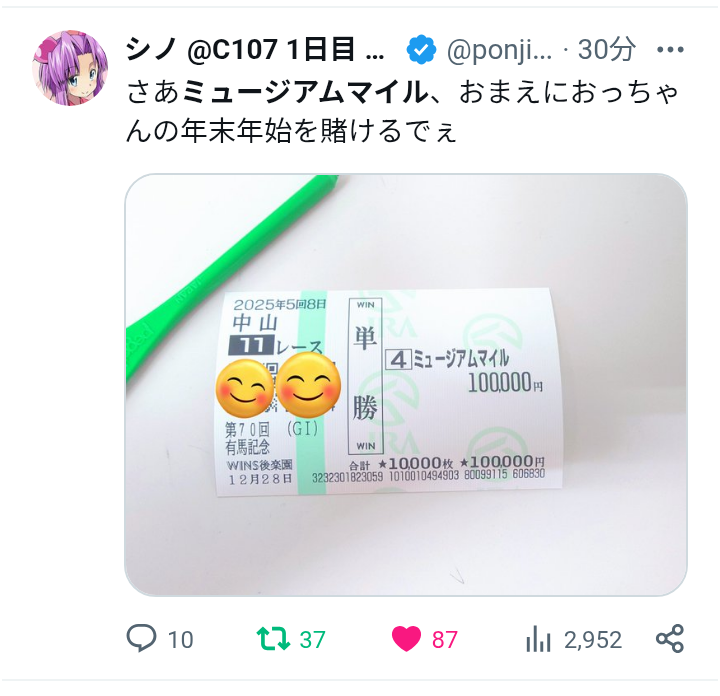Viewport: 720px width, 696px height.
Task: Click the purple-haired anime profile avatar
Action: tap(70, 68)
